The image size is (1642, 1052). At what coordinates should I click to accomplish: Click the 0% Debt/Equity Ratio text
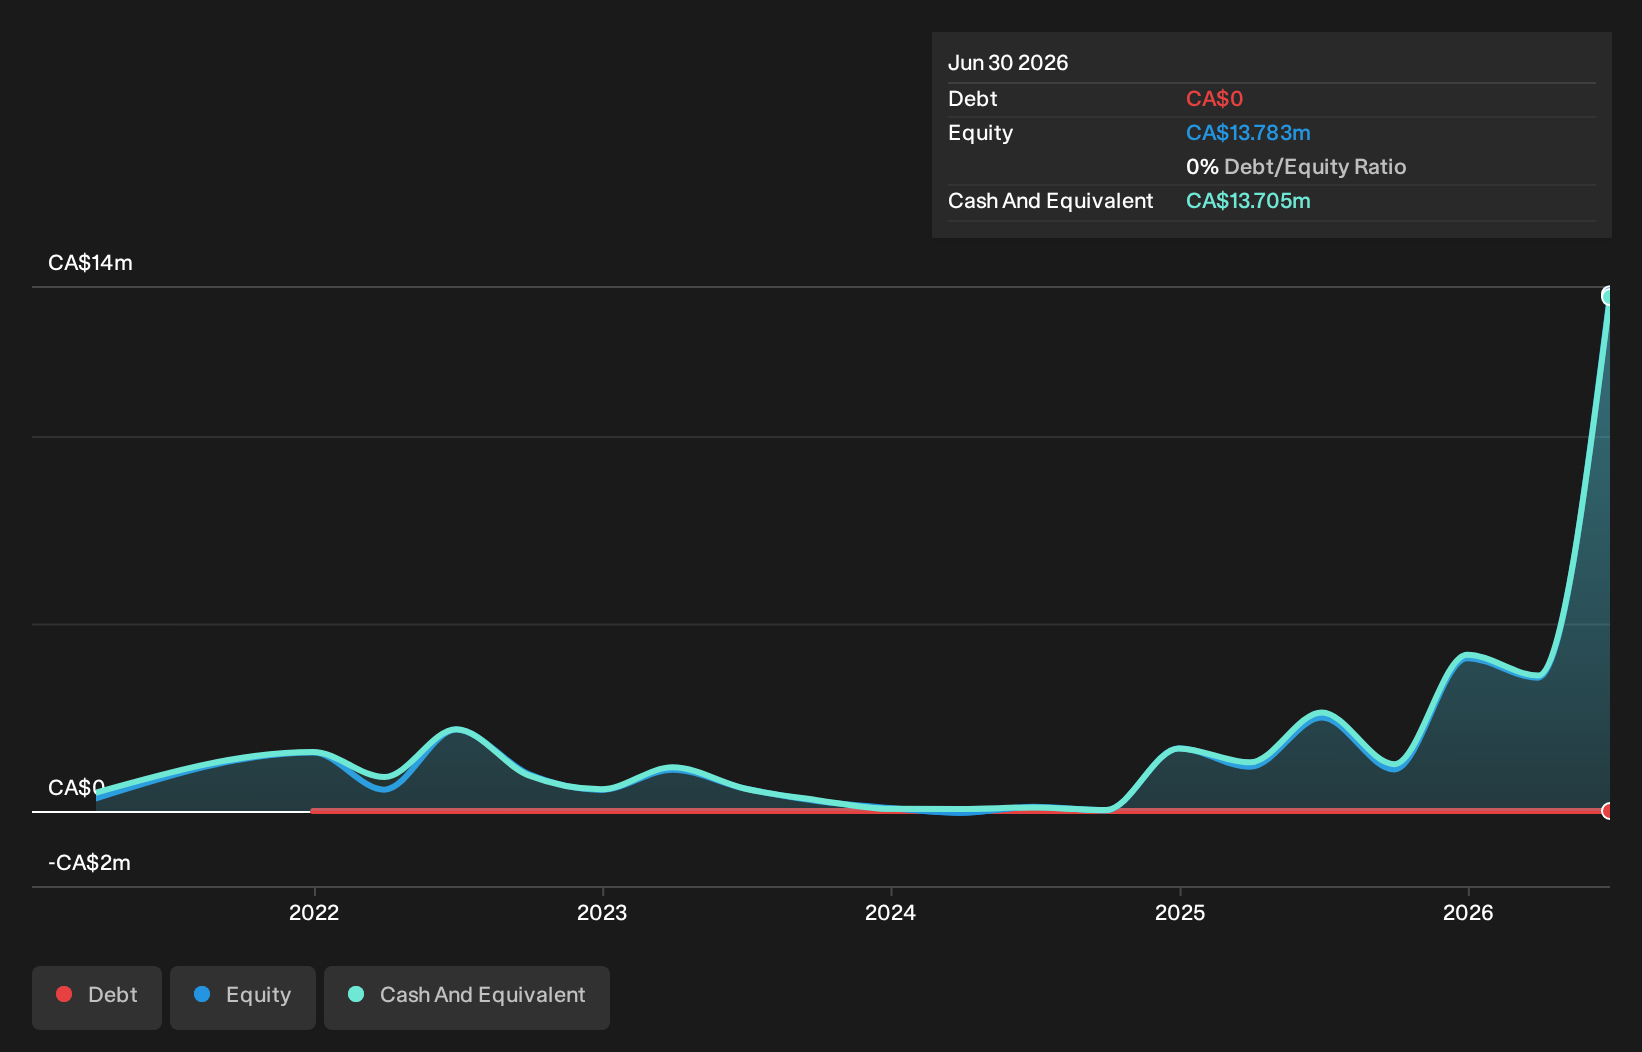1296,167
